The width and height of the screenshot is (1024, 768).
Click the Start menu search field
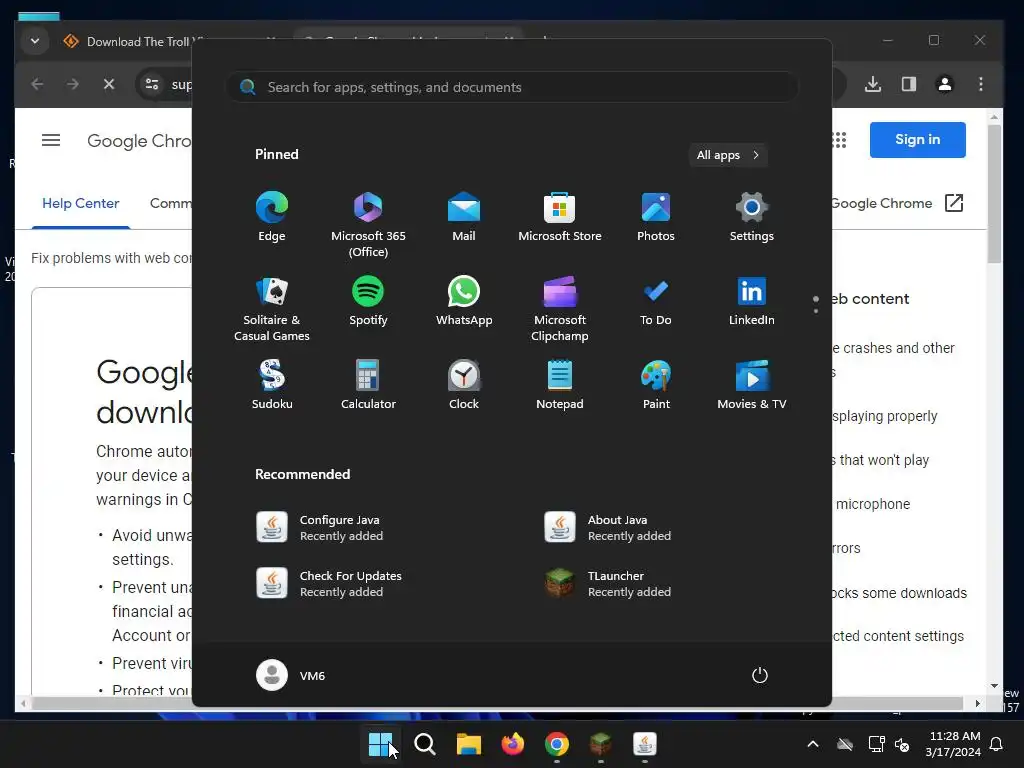coord(512,87)
